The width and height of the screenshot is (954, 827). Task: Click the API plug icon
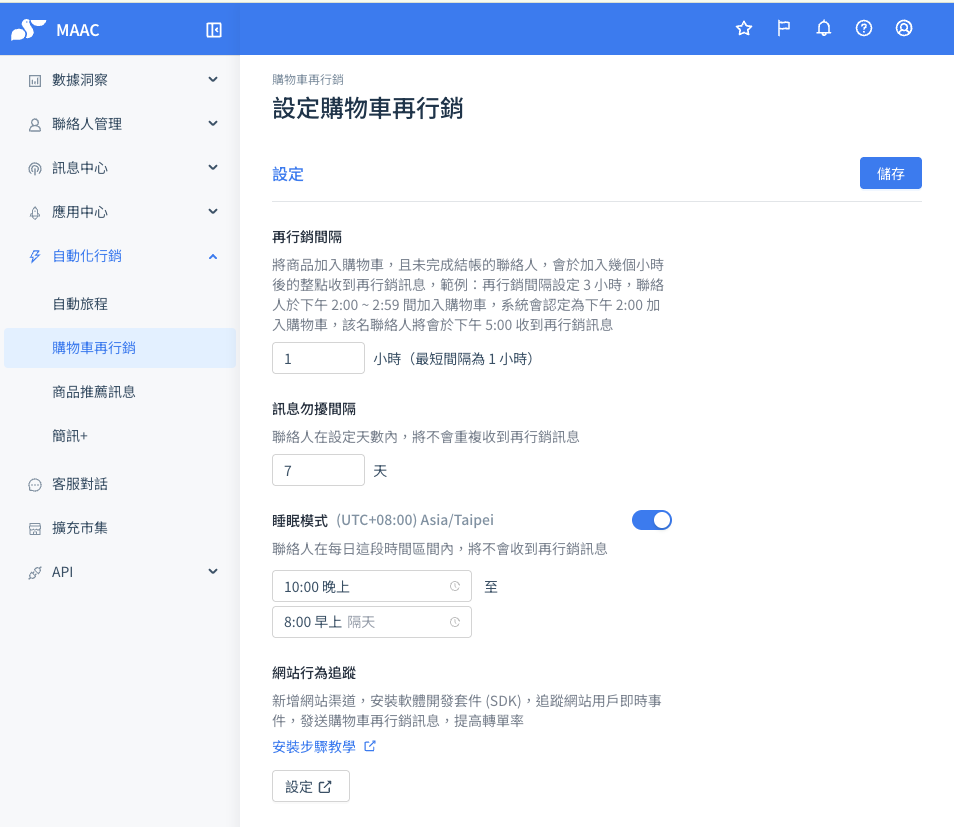35,573
